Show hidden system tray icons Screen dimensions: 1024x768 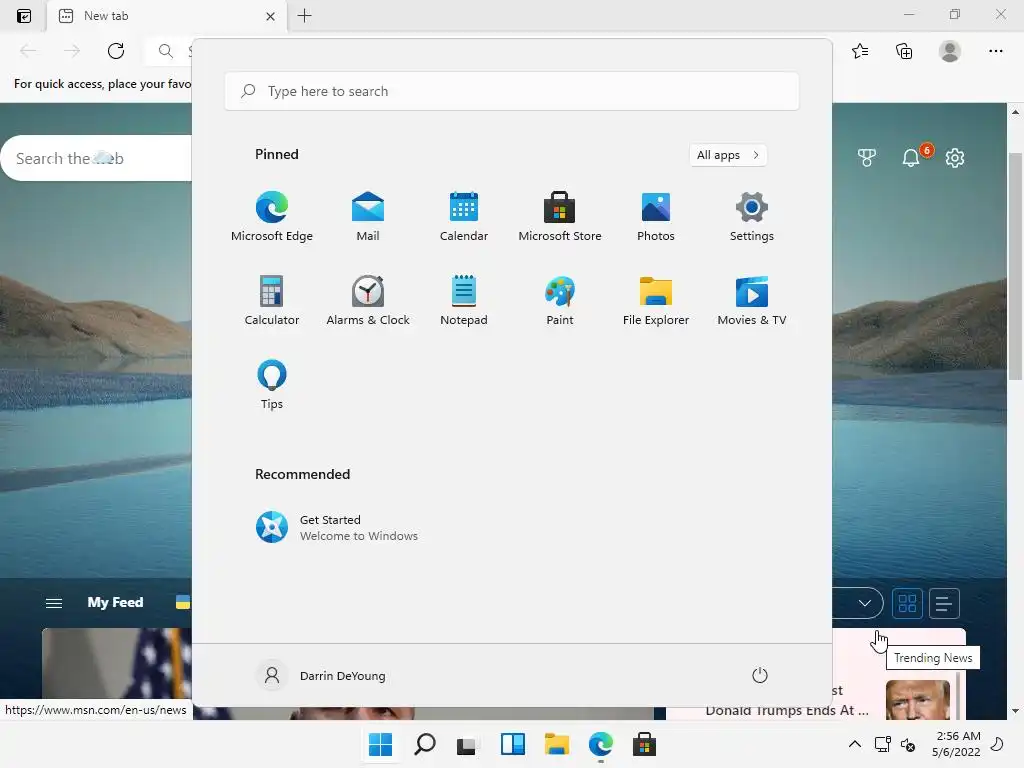pos(854,744)
